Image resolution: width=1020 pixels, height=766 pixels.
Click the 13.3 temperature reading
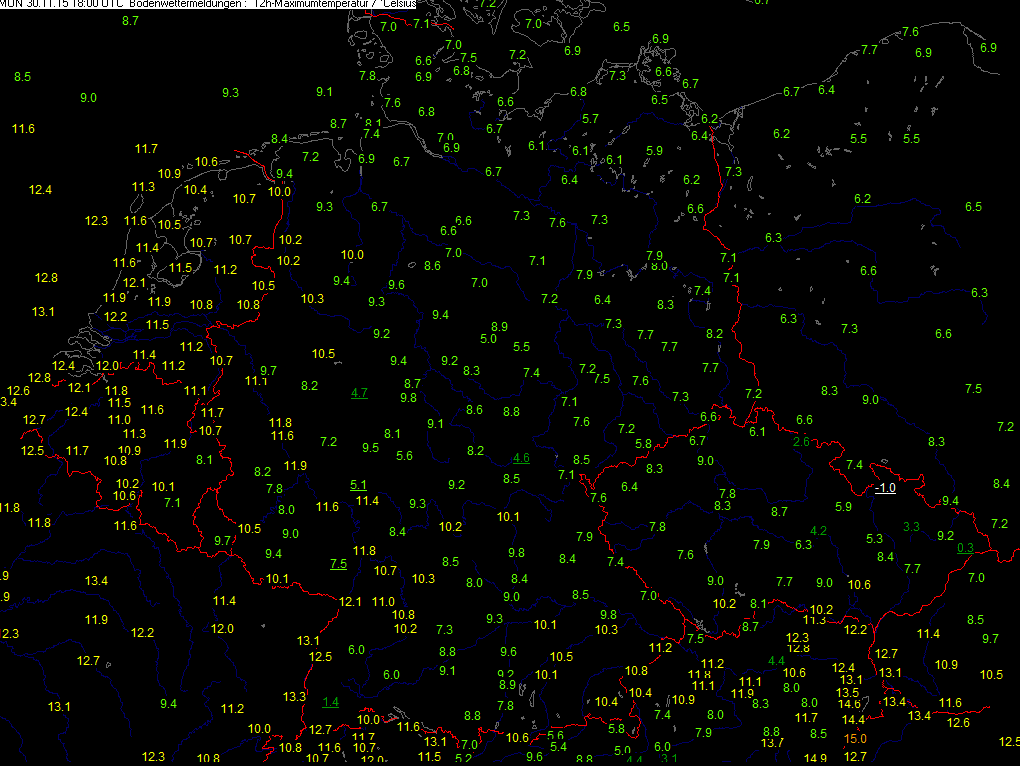click(294, 696)
